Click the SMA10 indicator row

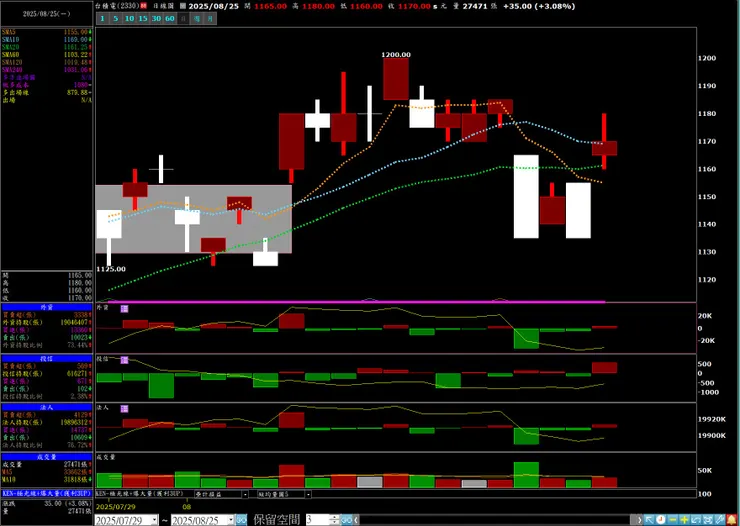[47, 40]
